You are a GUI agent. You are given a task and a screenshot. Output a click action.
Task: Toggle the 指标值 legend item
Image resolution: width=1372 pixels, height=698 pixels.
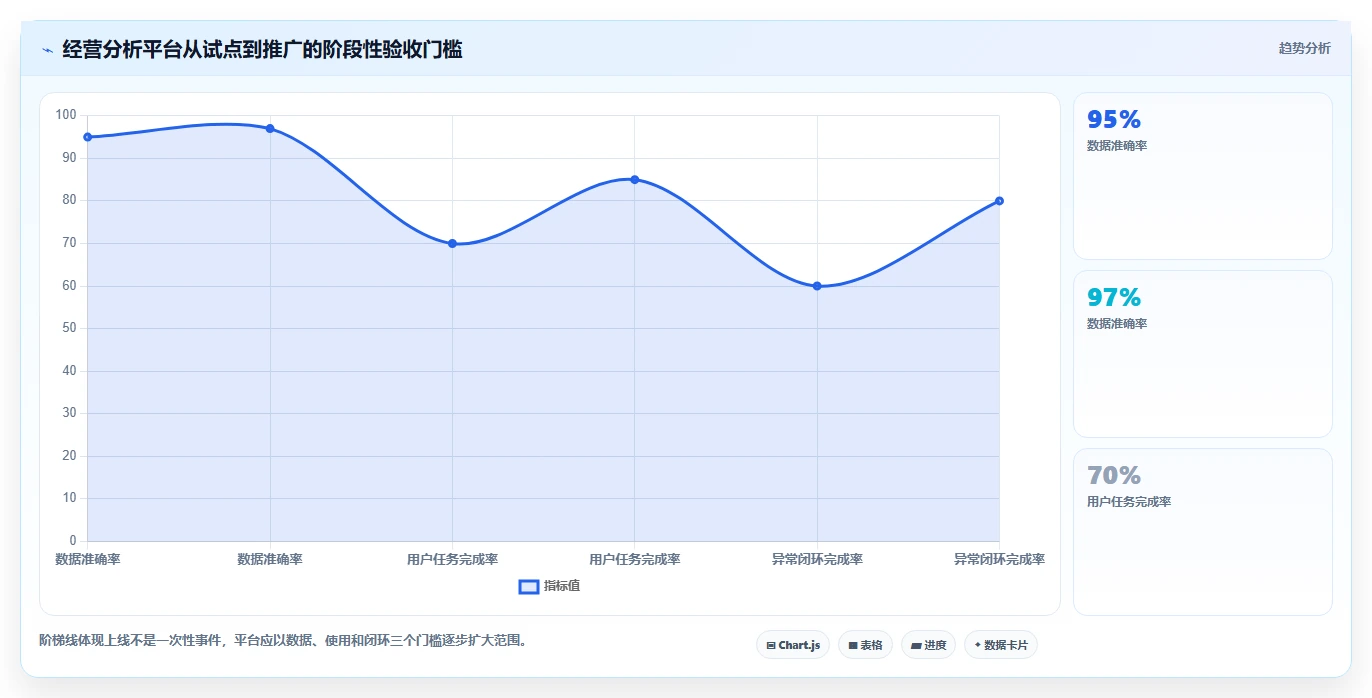(549, 586)
